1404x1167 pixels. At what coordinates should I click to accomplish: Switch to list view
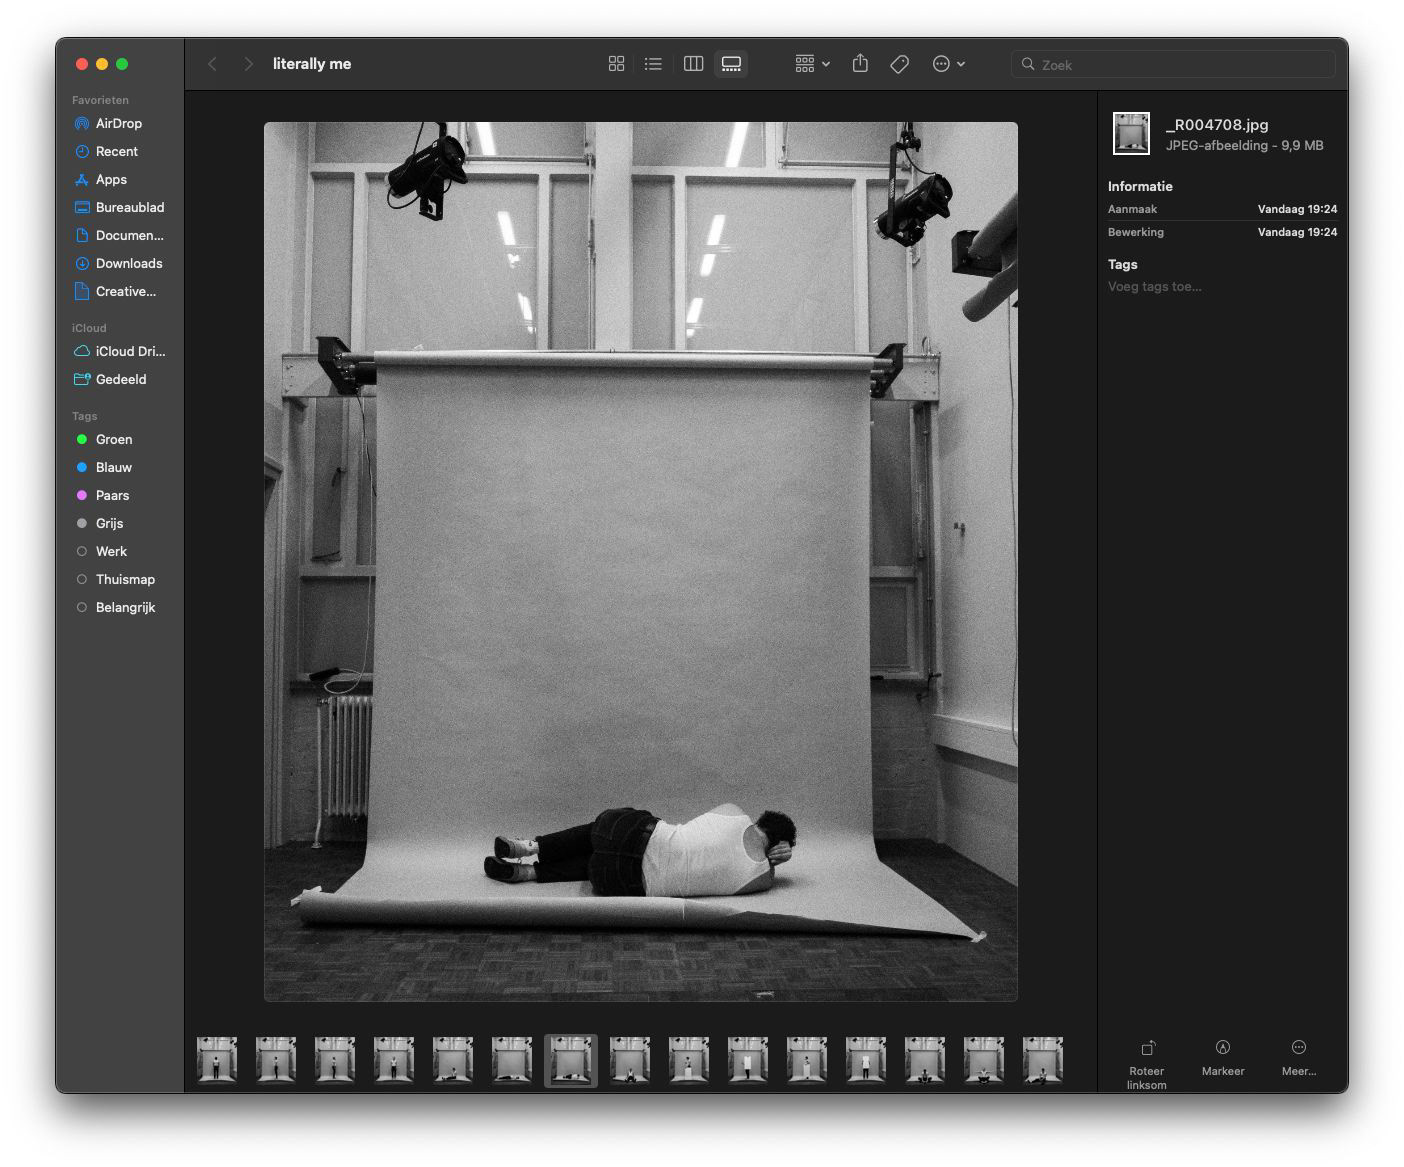click(653, 64)
